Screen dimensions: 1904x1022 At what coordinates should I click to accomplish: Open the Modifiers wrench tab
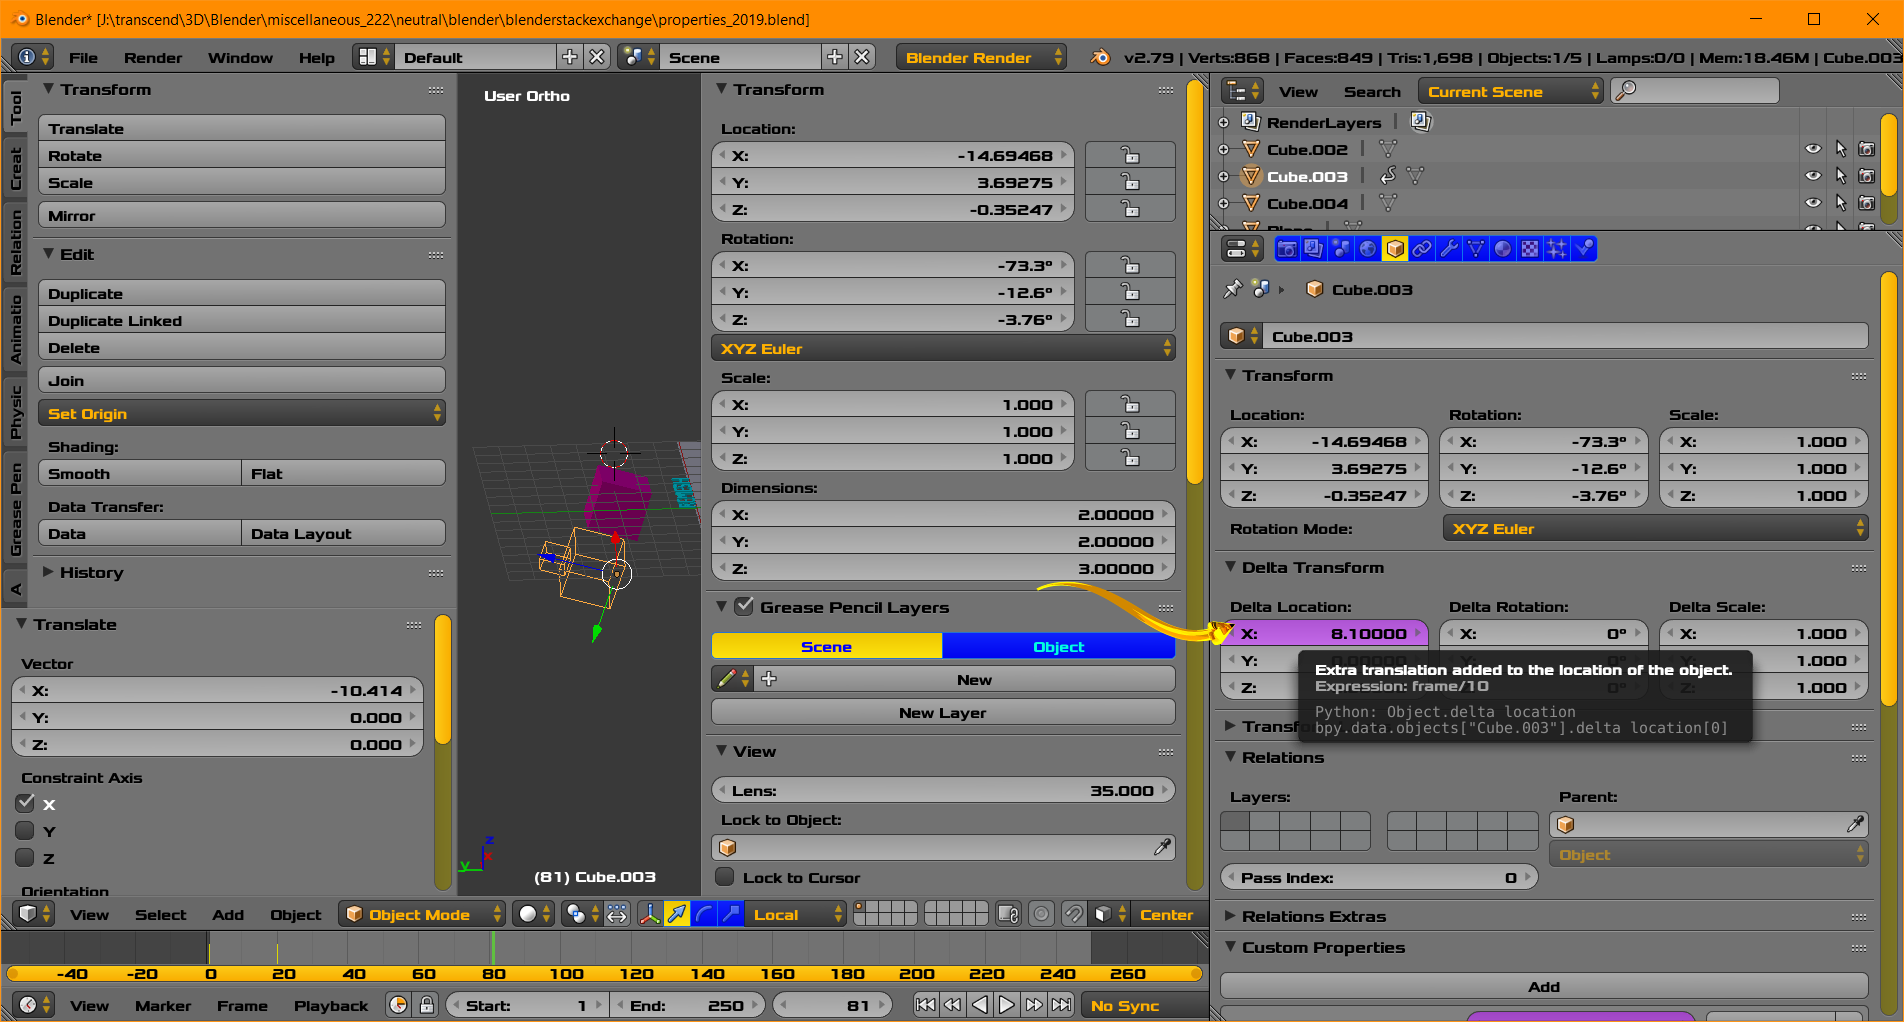[x=1449, y=249]
